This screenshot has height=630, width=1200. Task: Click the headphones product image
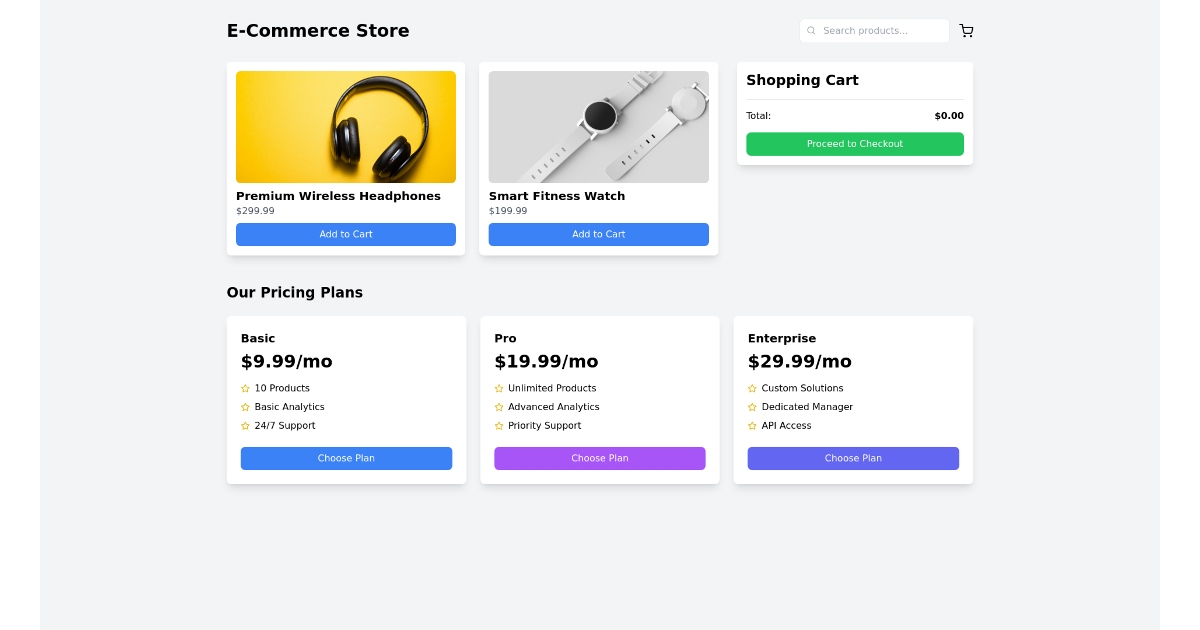coord(345,127)
